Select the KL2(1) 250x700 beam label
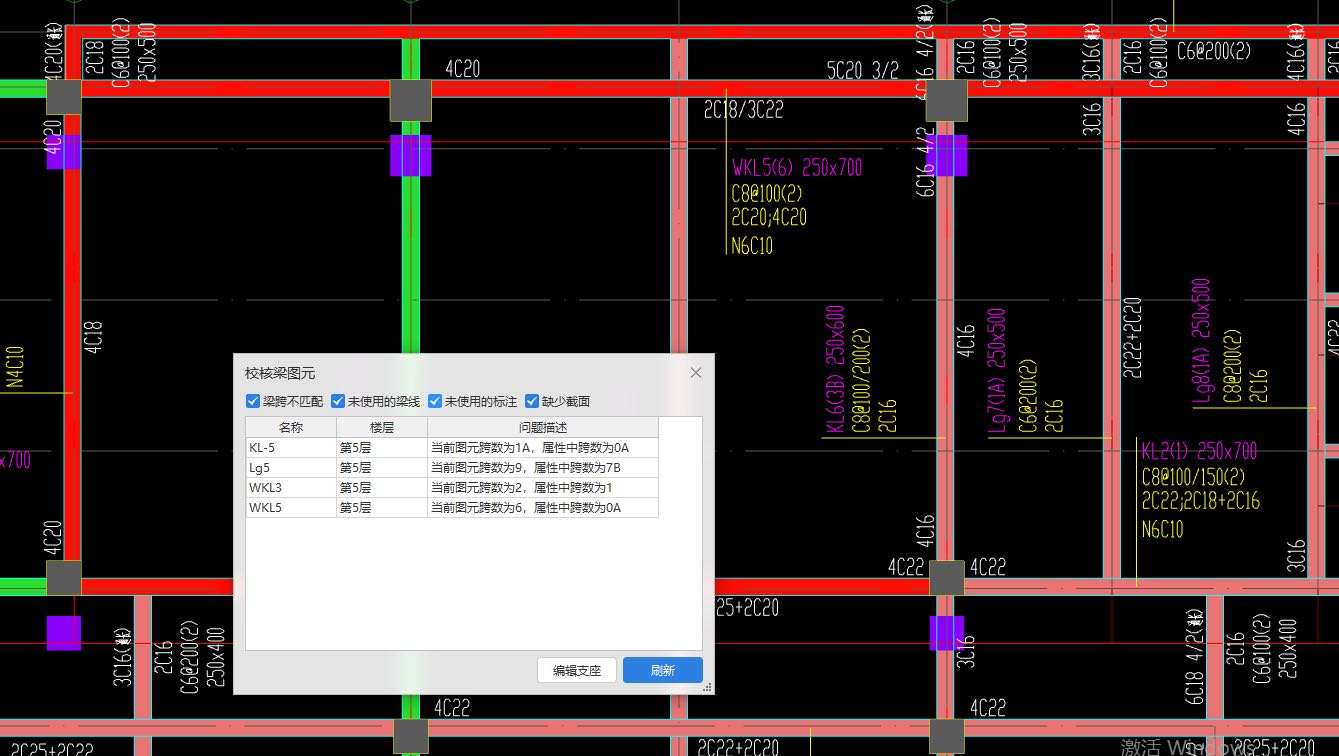The image size is (1339, 756). click(x=1200, y=451)
